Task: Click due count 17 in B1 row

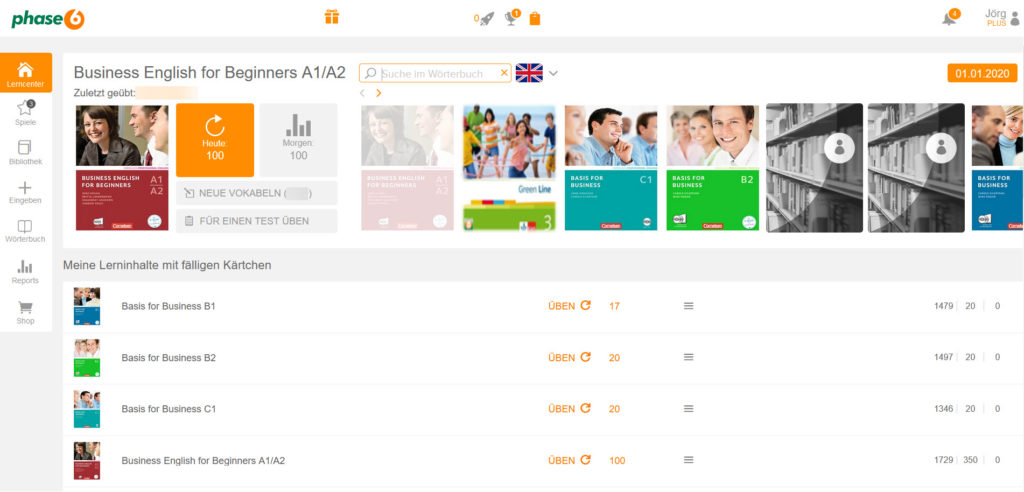Action: (x=614, y=306)
